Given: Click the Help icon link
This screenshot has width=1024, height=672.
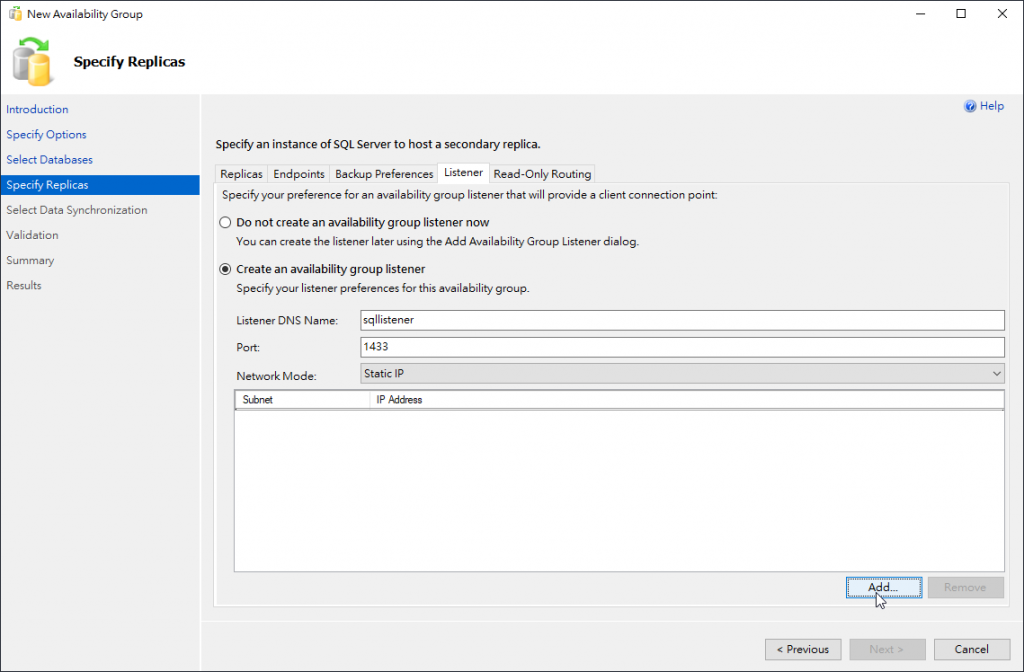Looking at the screenshot, I should click(984, 106).
